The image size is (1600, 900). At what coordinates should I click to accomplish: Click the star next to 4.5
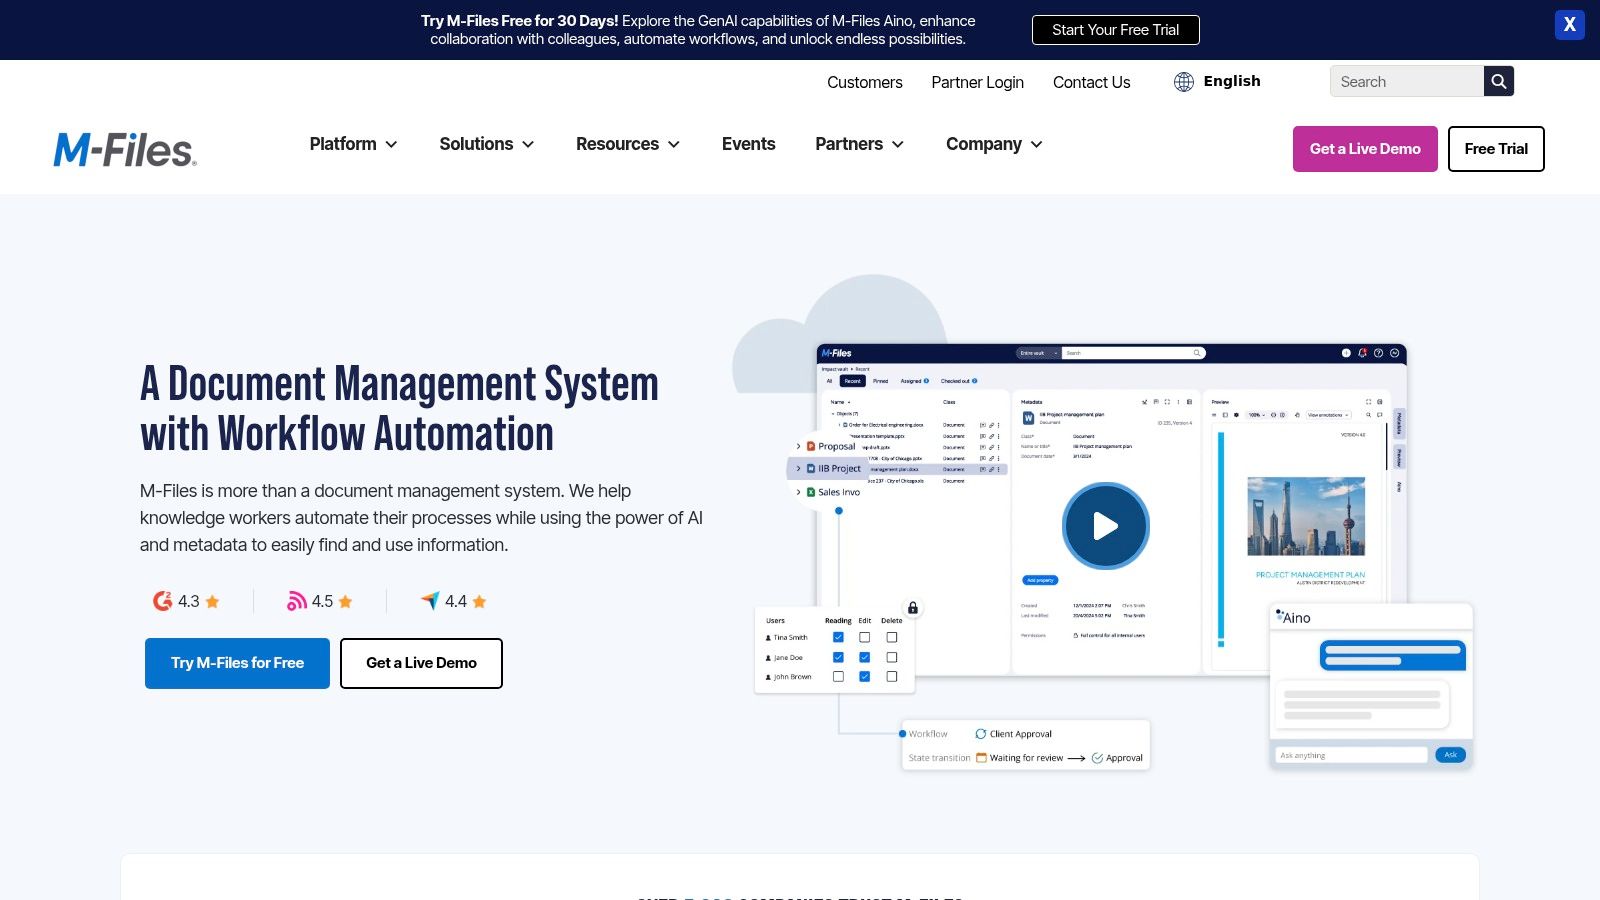tap(346, 601)
